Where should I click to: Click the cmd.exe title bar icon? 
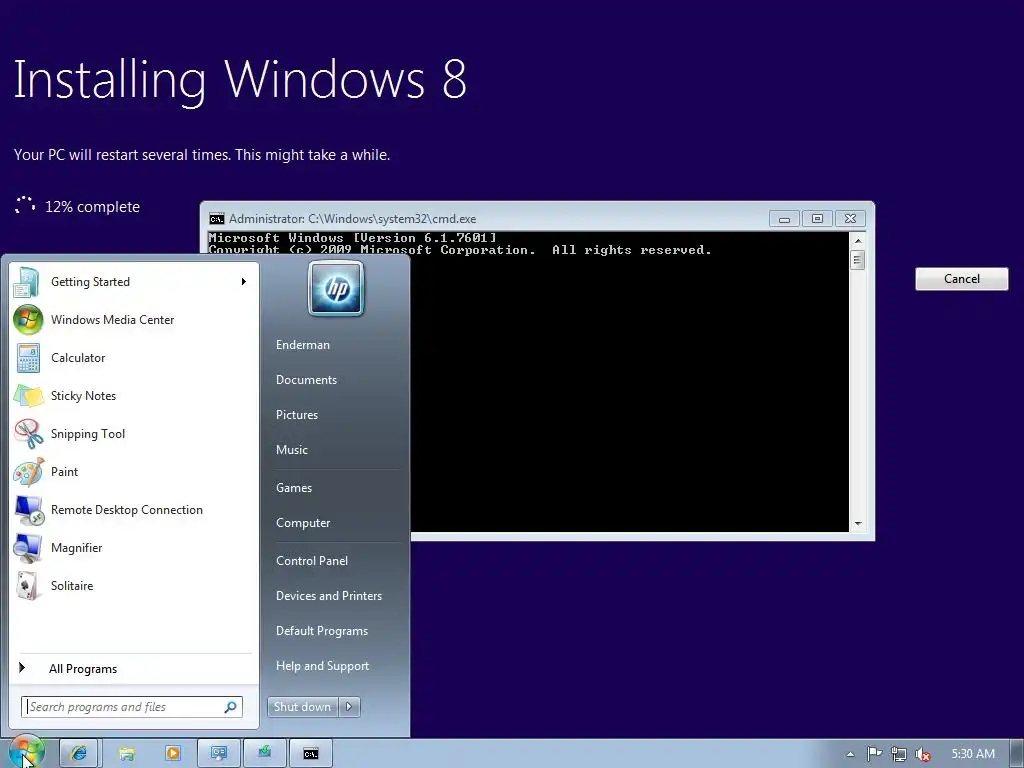point(217,219)
